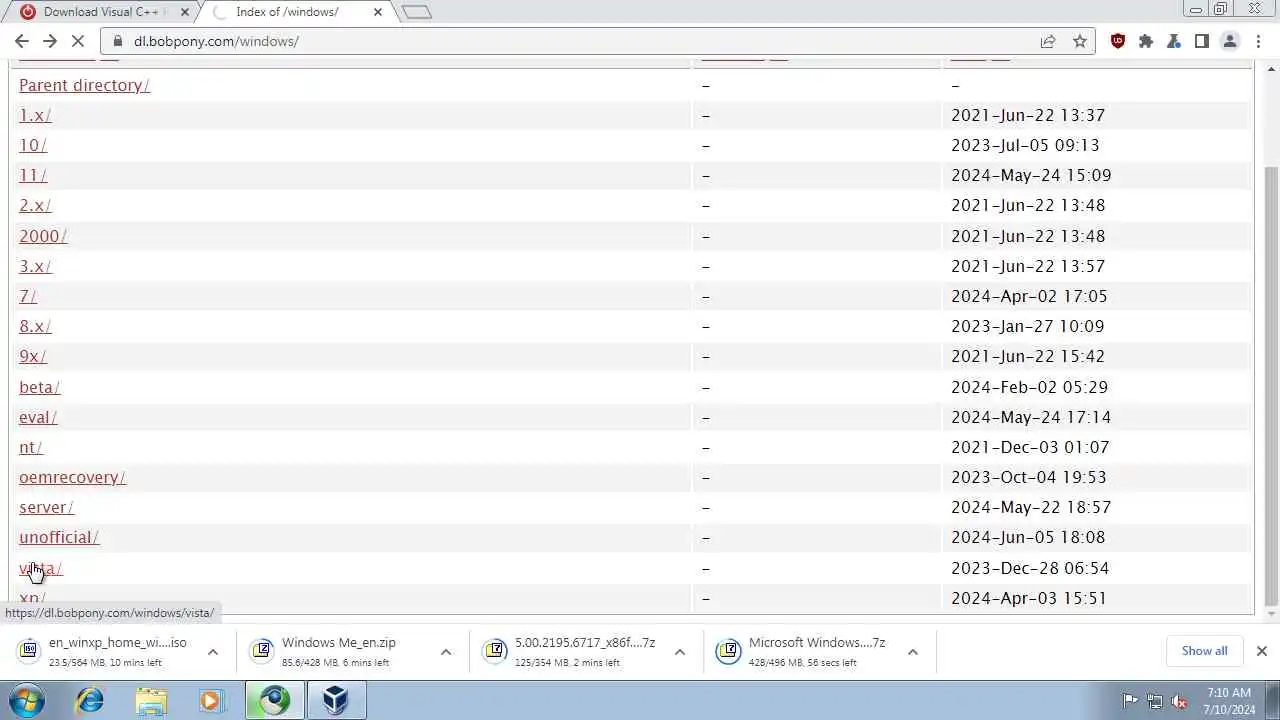Open the oemrecovery/ folder link
The width and height of the screenshot is (1280, 720).
pyautogui.click(x=72, y=477)
